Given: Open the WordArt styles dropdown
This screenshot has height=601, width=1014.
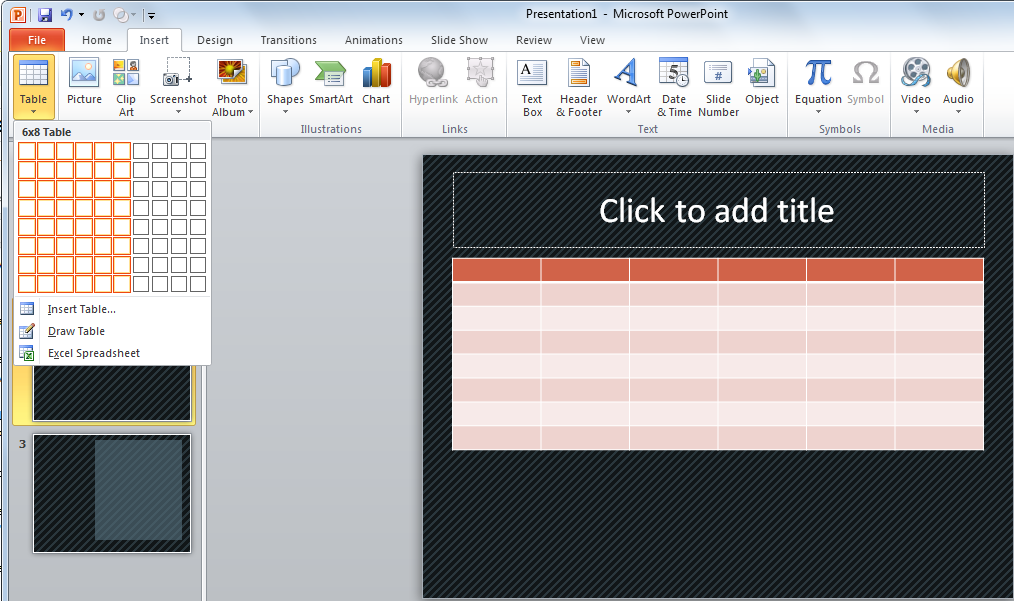Looking at the screenshot, I should pyautogui.click(x=628, y=85).
